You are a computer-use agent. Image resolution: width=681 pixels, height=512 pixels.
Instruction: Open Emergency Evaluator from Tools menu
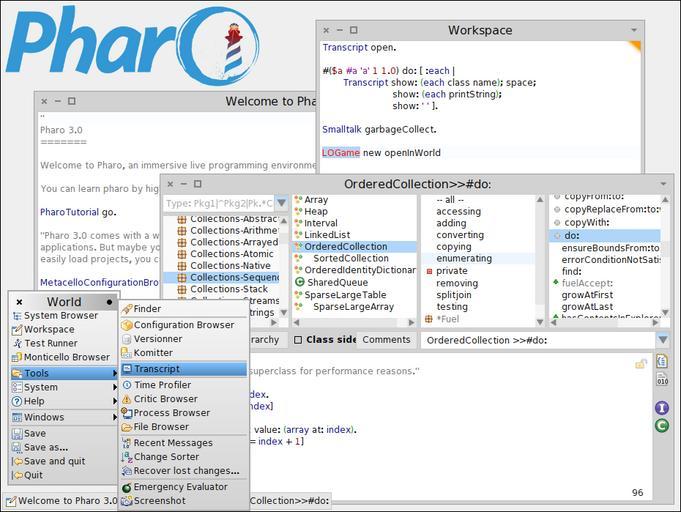coord(180,487)
